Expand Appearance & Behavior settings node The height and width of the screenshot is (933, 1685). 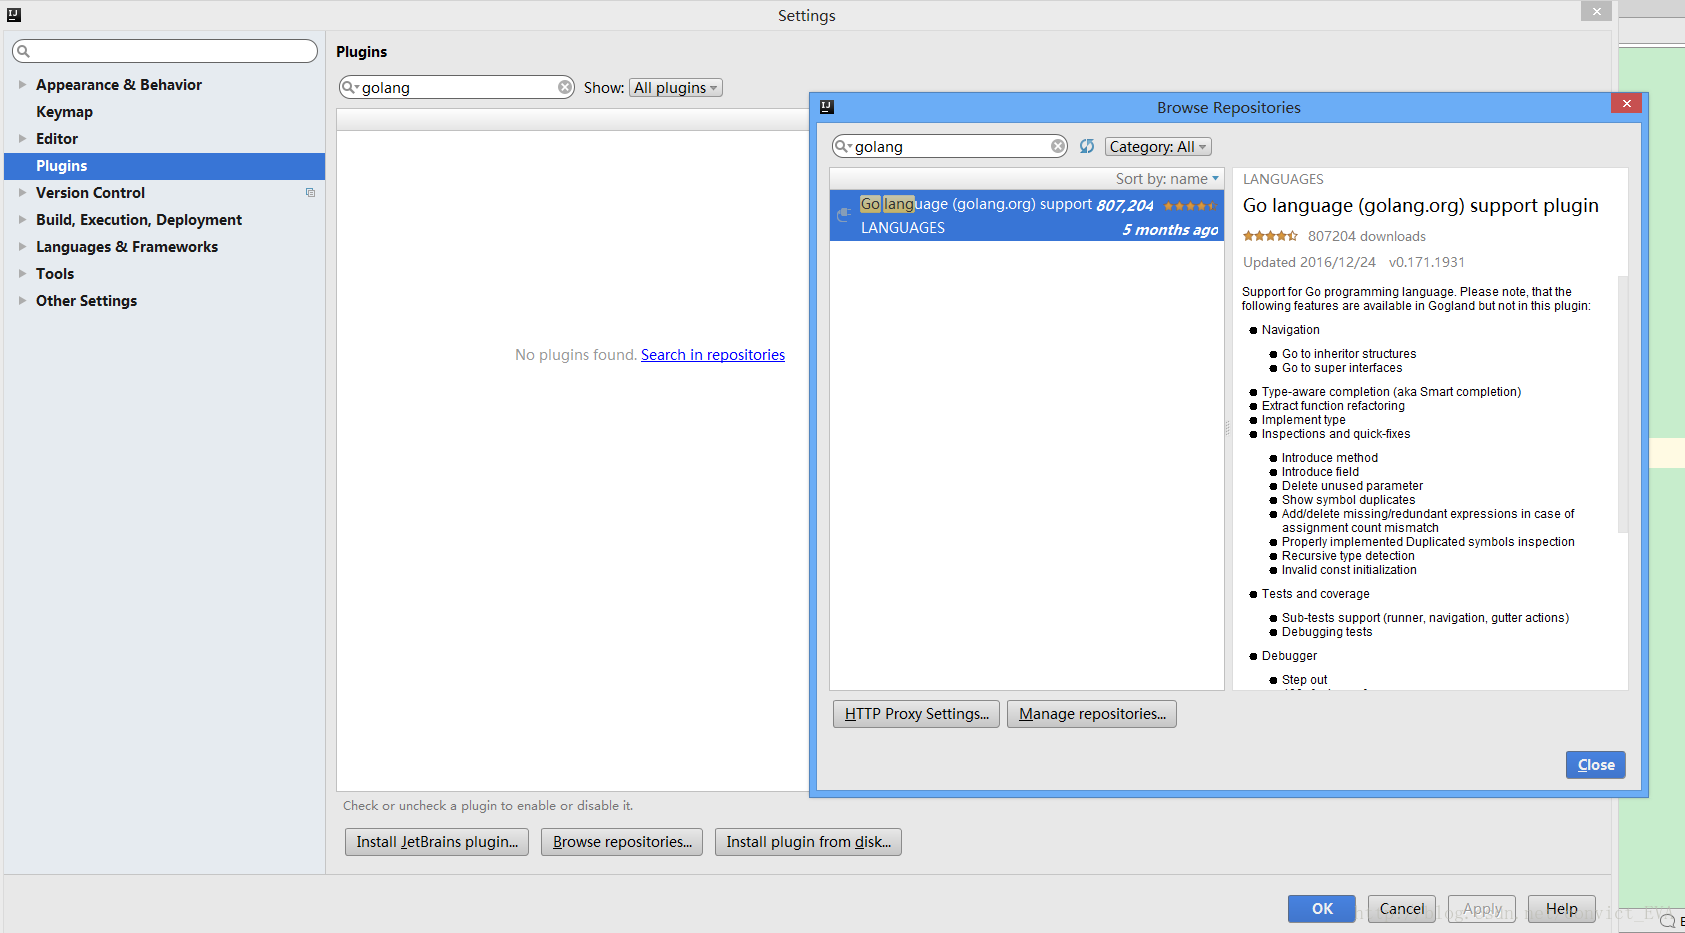[x=22, y=85]
